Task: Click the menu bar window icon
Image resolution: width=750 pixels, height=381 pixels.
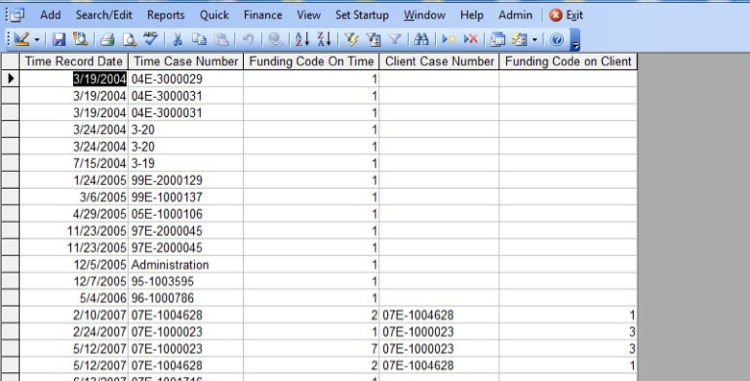Action: pyautogui.click(x=17, y=15)
